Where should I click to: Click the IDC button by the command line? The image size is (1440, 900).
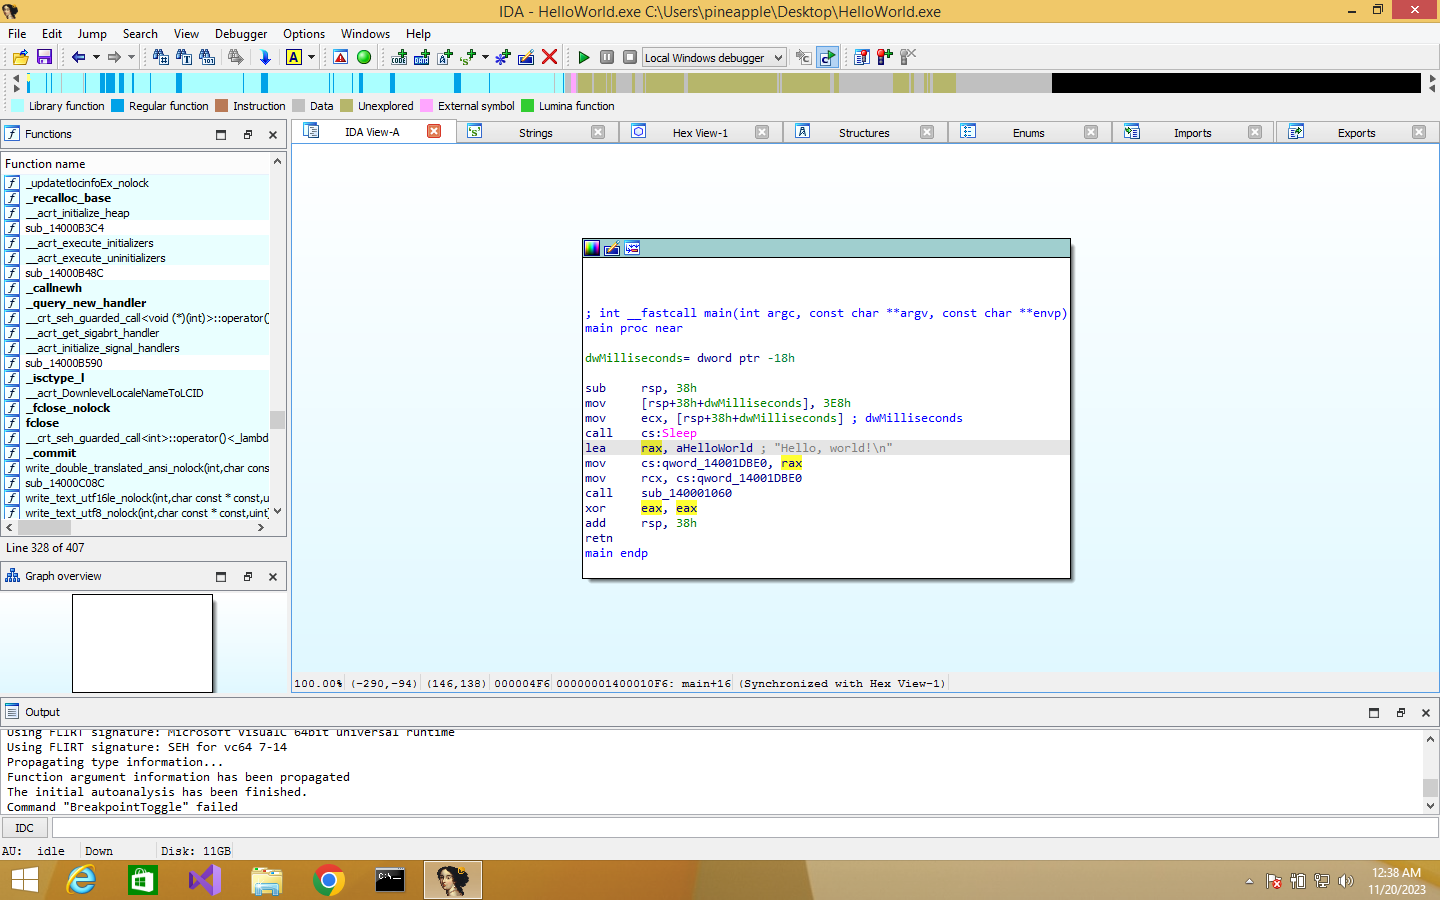(x=25, y=828)
